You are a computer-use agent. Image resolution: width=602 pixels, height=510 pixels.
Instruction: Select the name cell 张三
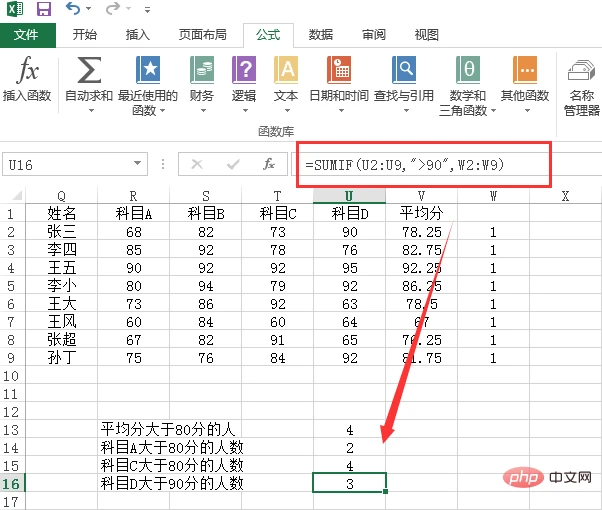pyautogui.click(x=61, y=232)
